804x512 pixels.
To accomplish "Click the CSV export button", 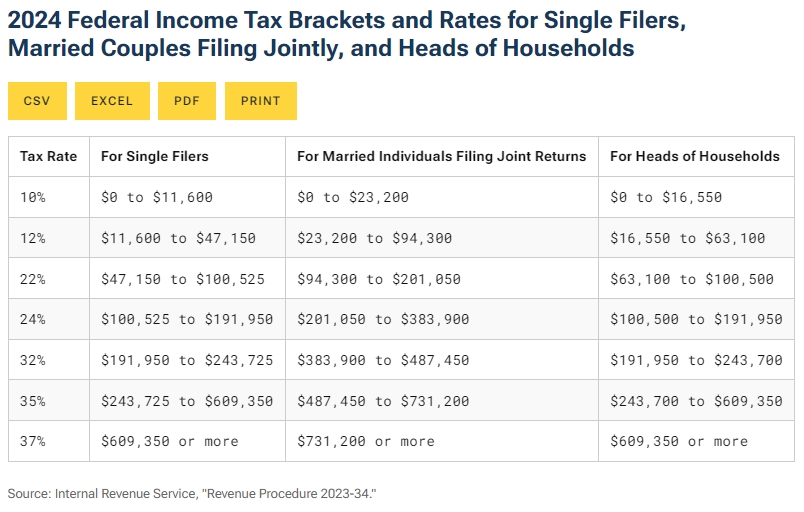I will (x=36, y=101).
